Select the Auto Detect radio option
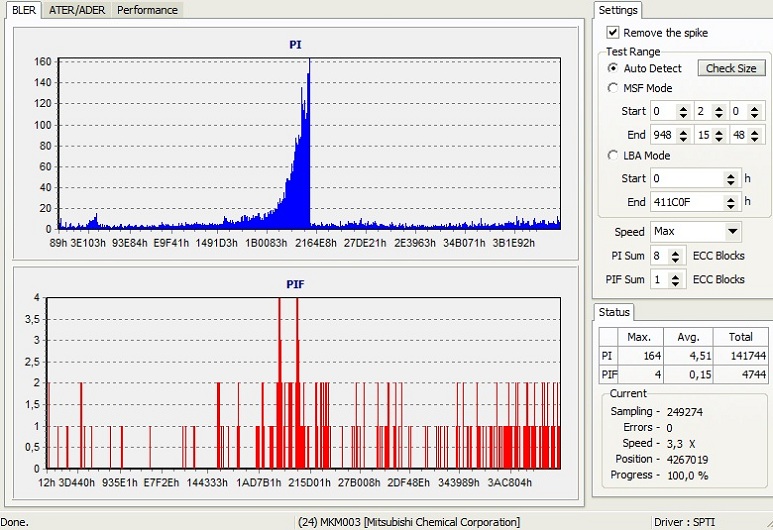This screenshot has height=530, width=773. coord(614,69)
